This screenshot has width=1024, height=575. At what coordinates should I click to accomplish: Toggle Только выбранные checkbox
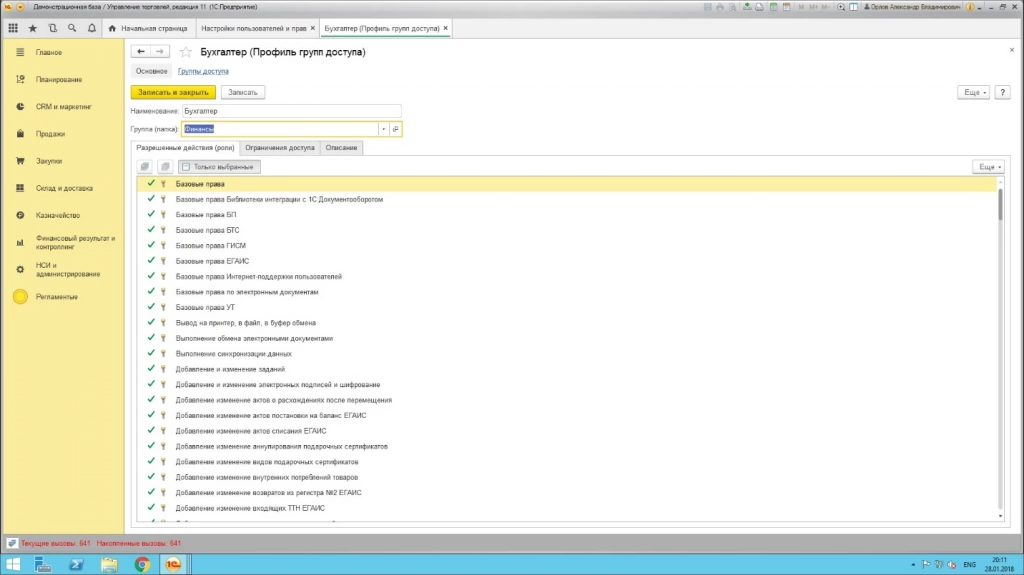pos(219,167)
